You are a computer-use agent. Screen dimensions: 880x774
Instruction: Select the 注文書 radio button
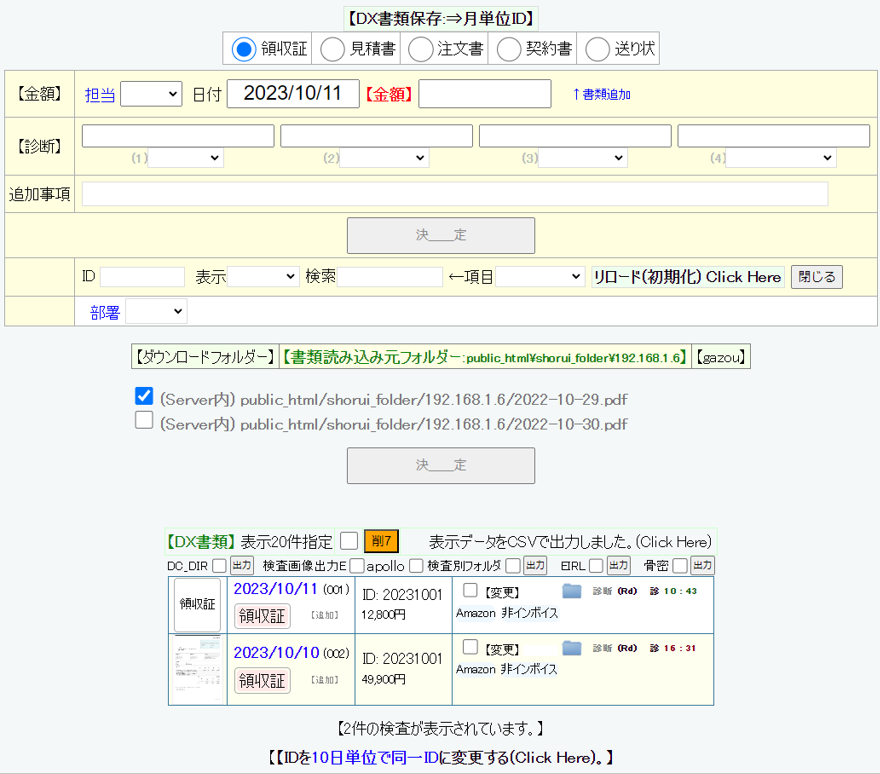point(420,49)
